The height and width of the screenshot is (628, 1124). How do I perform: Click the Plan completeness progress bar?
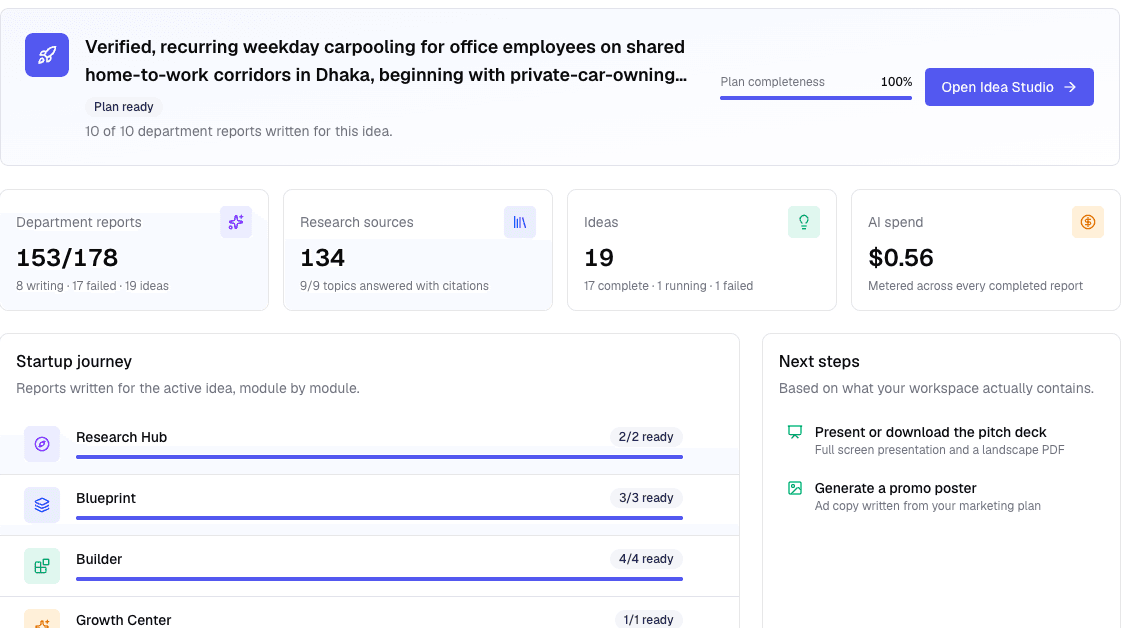(816, 97)
